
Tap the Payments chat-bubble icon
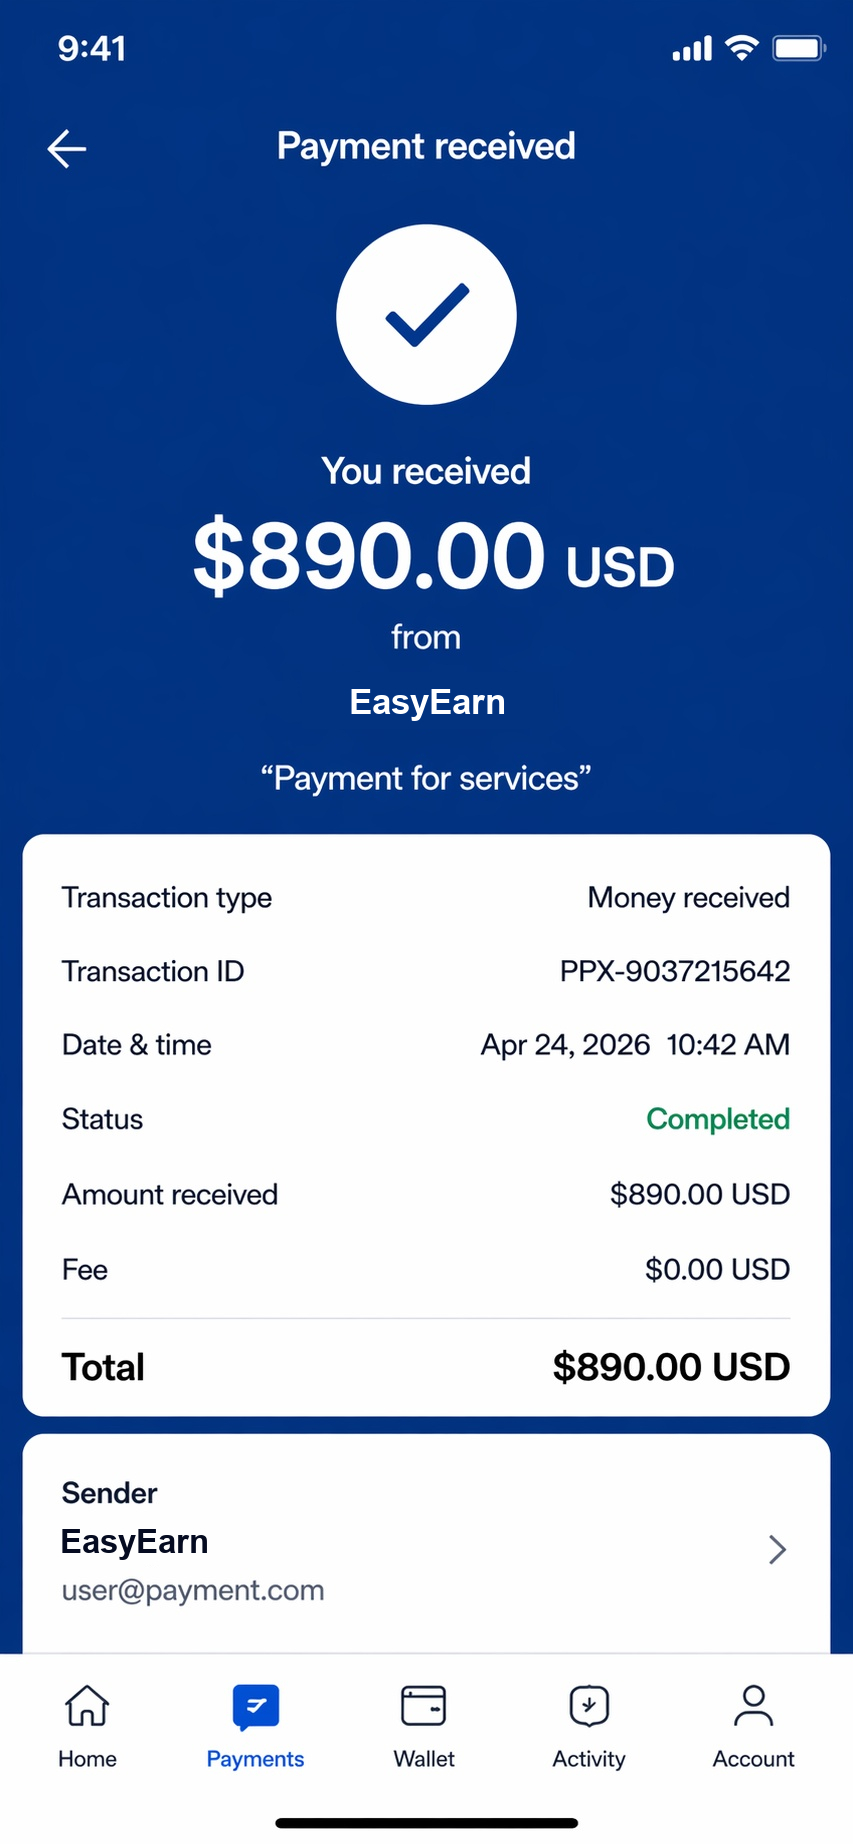pos(255,1707)
